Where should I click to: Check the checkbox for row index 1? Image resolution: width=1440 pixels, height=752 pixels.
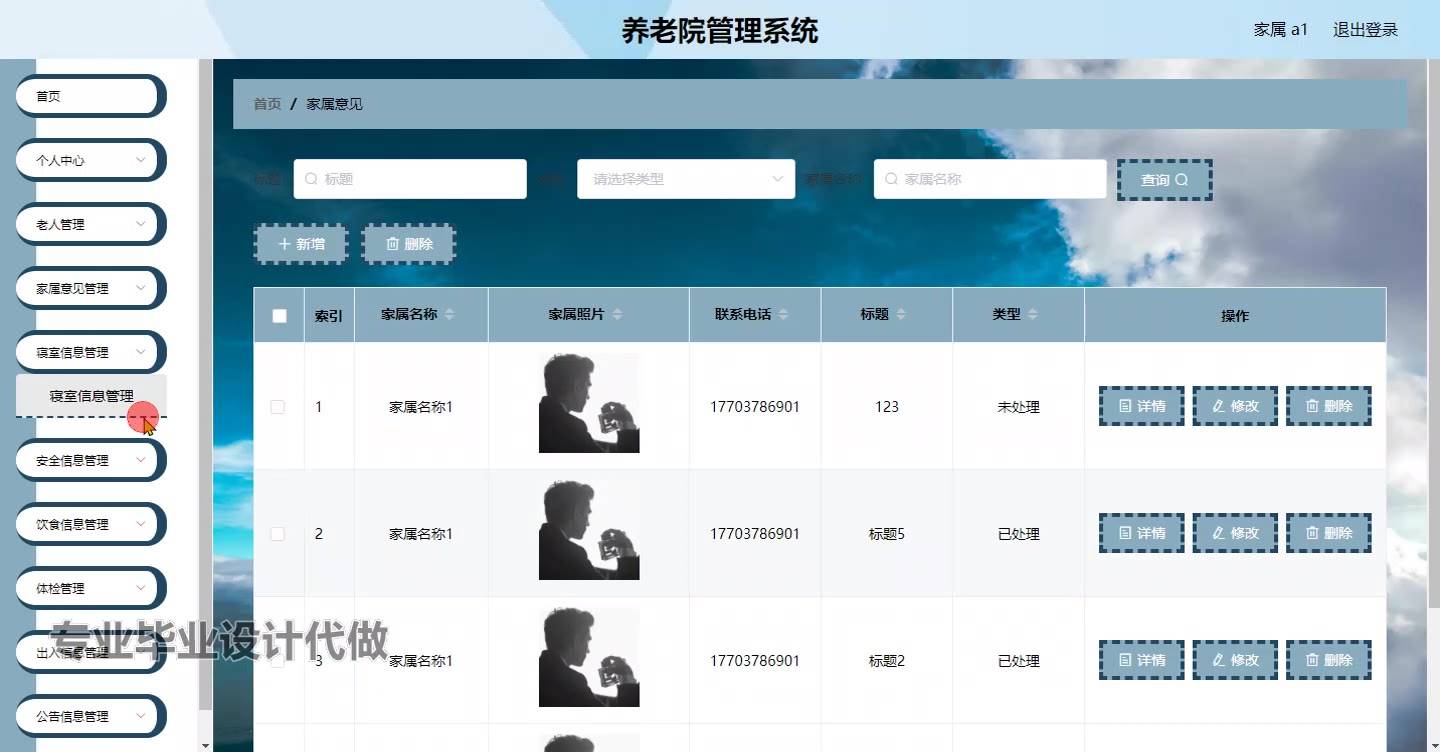coord(278,407)
